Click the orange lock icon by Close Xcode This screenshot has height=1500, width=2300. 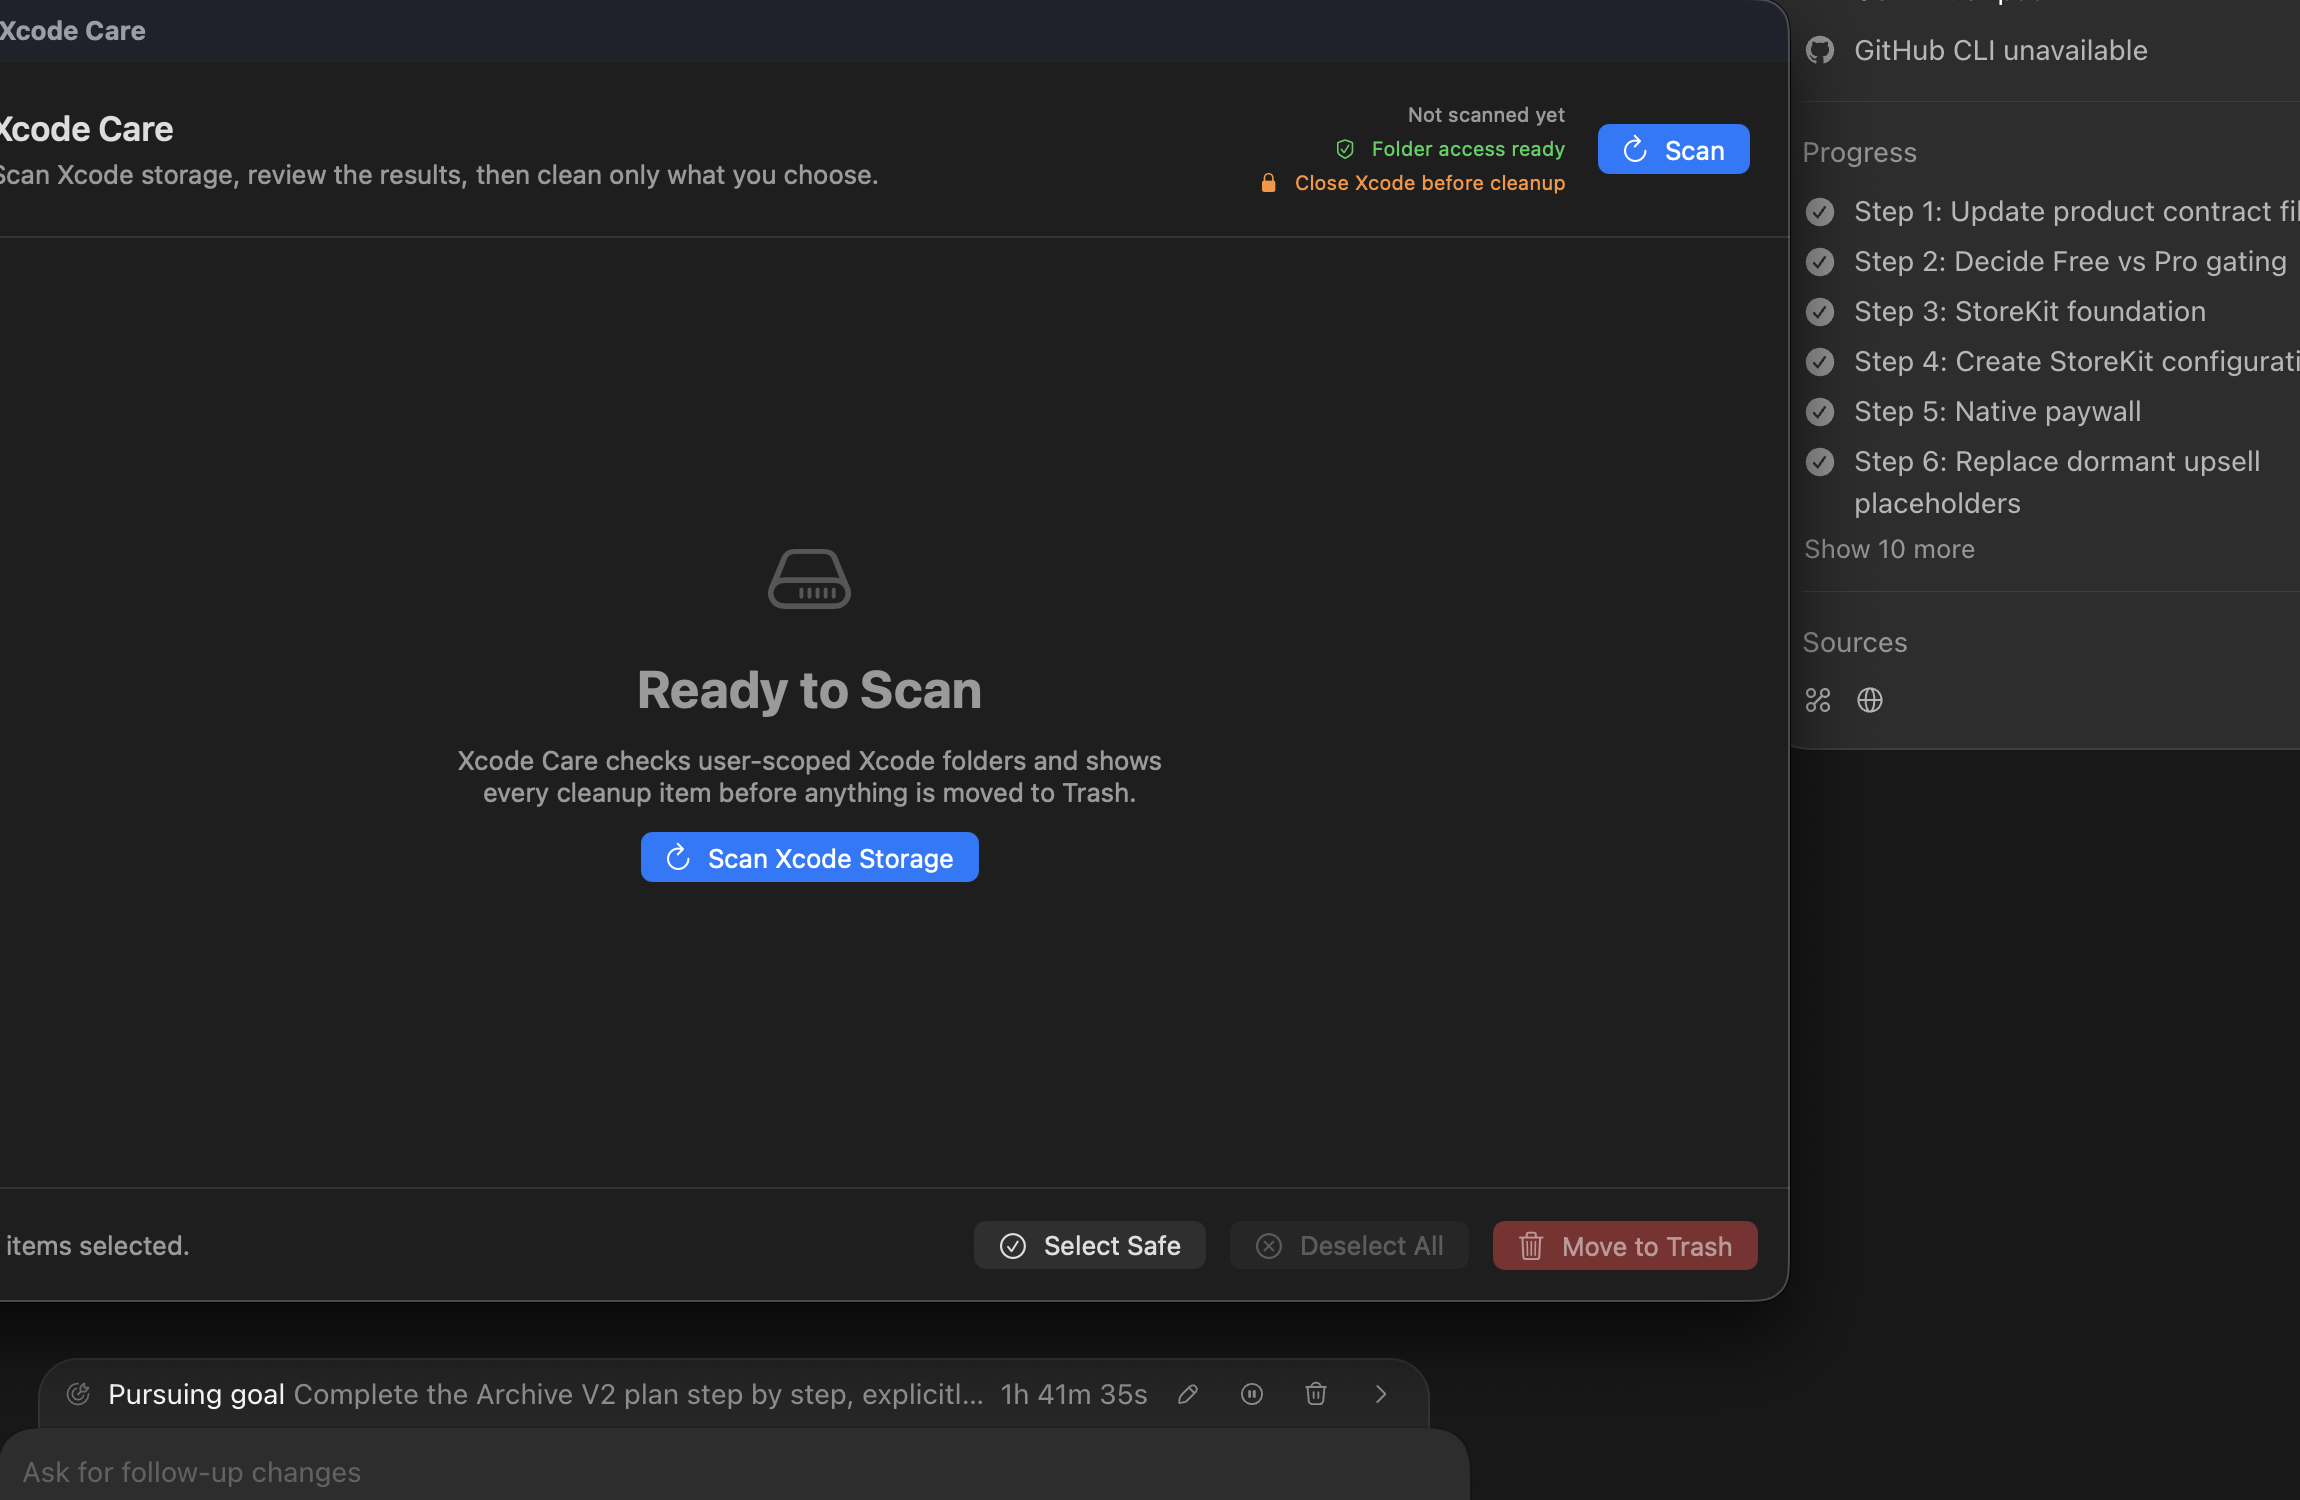click(1268, 183)
